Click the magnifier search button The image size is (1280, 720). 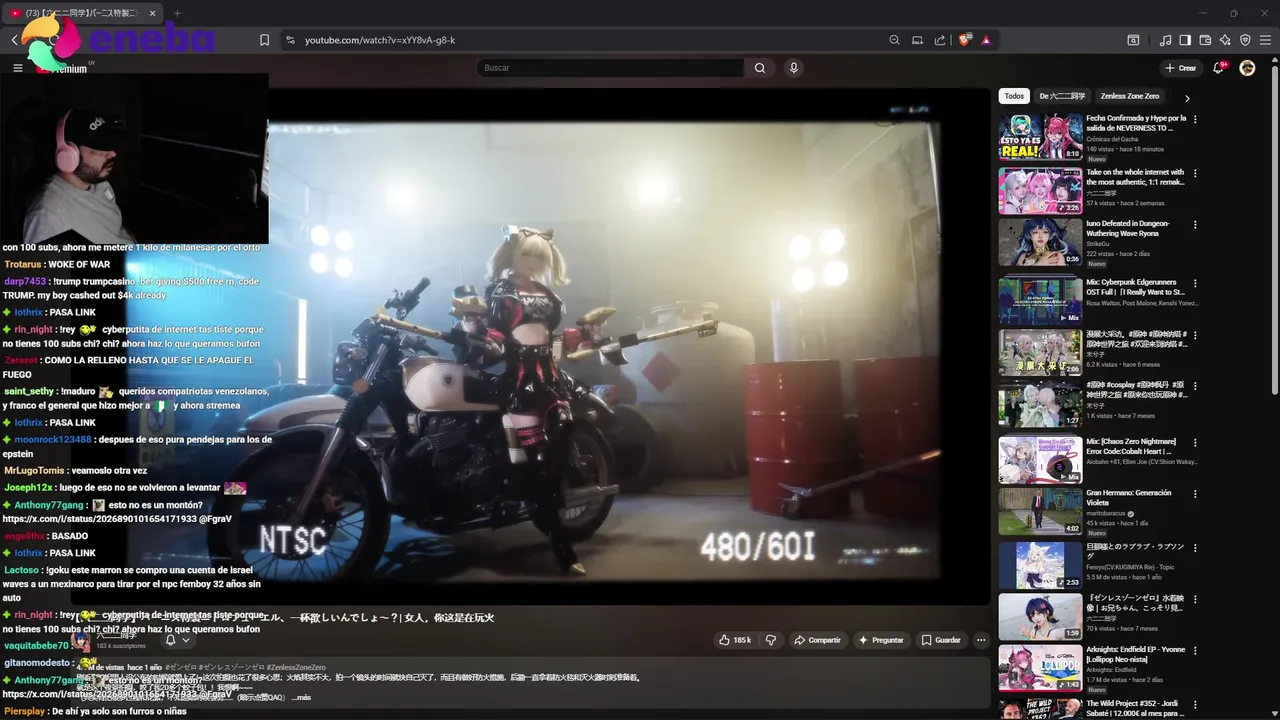click(760, 68)
